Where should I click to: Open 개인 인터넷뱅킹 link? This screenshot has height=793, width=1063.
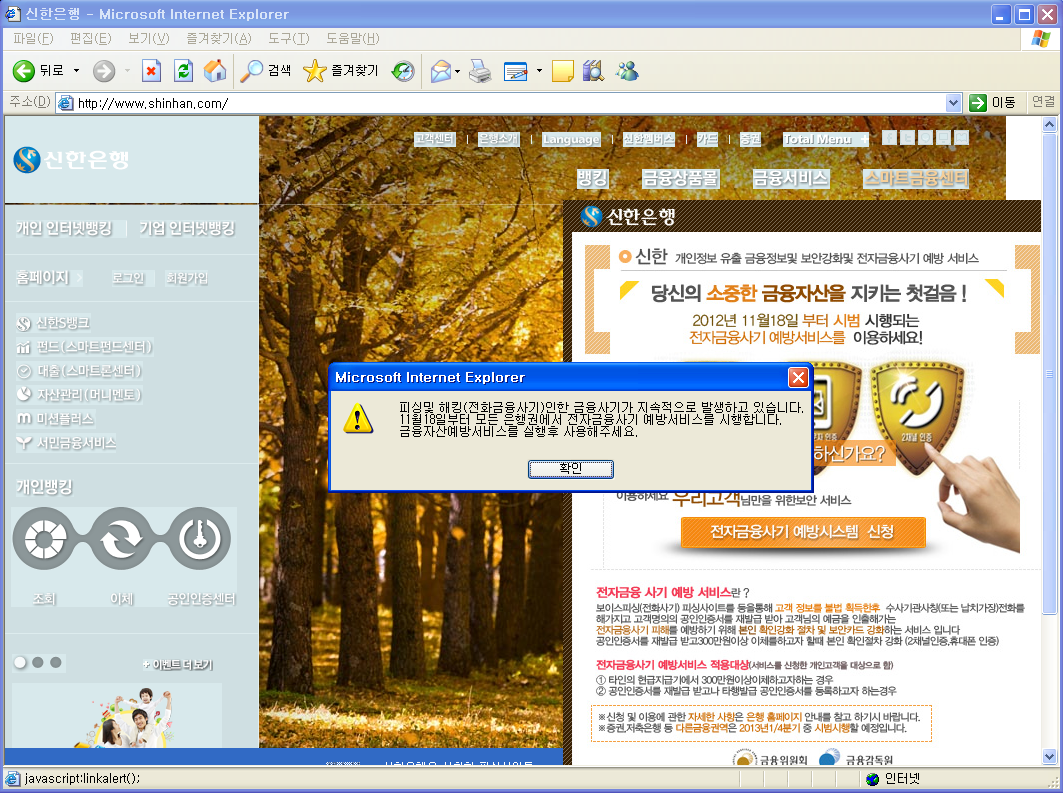pyautogui.click(x=64, y=228)
